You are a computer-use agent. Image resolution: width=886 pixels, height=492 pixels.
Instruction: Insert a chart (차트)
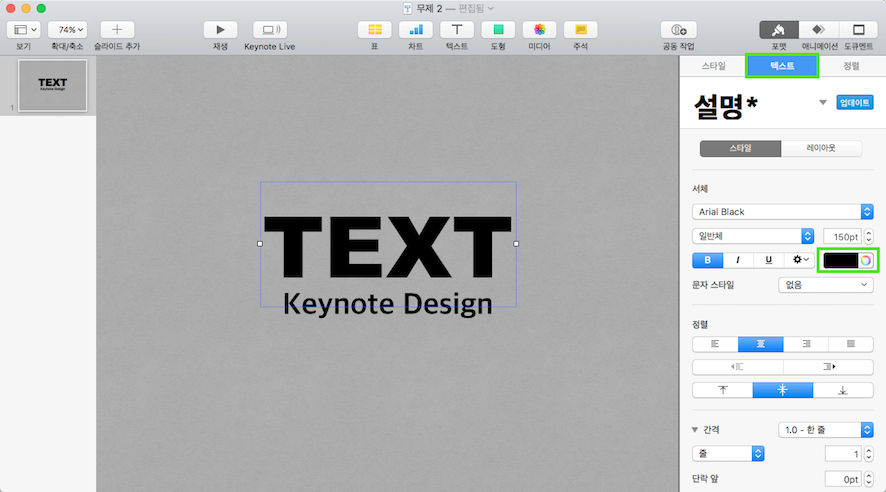coord(415,29)
